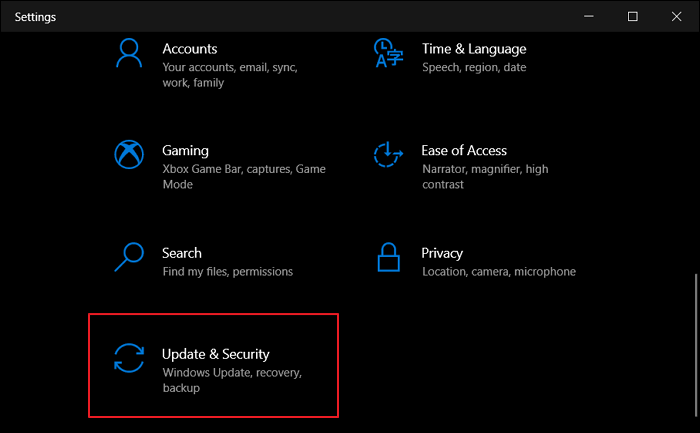Open Ease of Access heading

464,151
